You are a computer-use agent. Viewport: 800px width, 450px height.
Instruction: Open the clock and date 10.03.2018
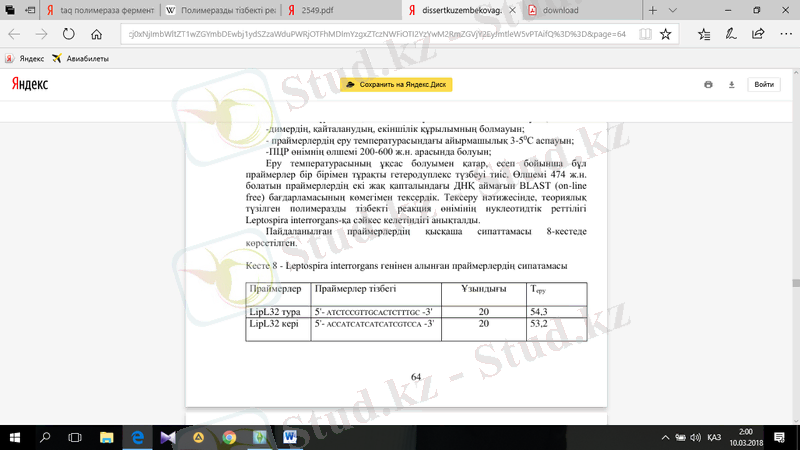pyautogui.click(x=746, y=437)
